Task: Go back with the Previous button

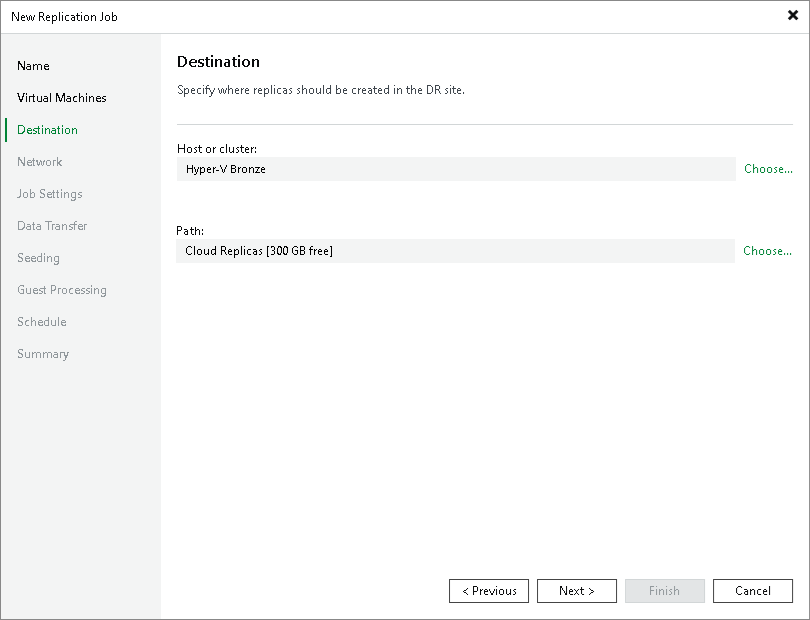Action: click(489, 590)
